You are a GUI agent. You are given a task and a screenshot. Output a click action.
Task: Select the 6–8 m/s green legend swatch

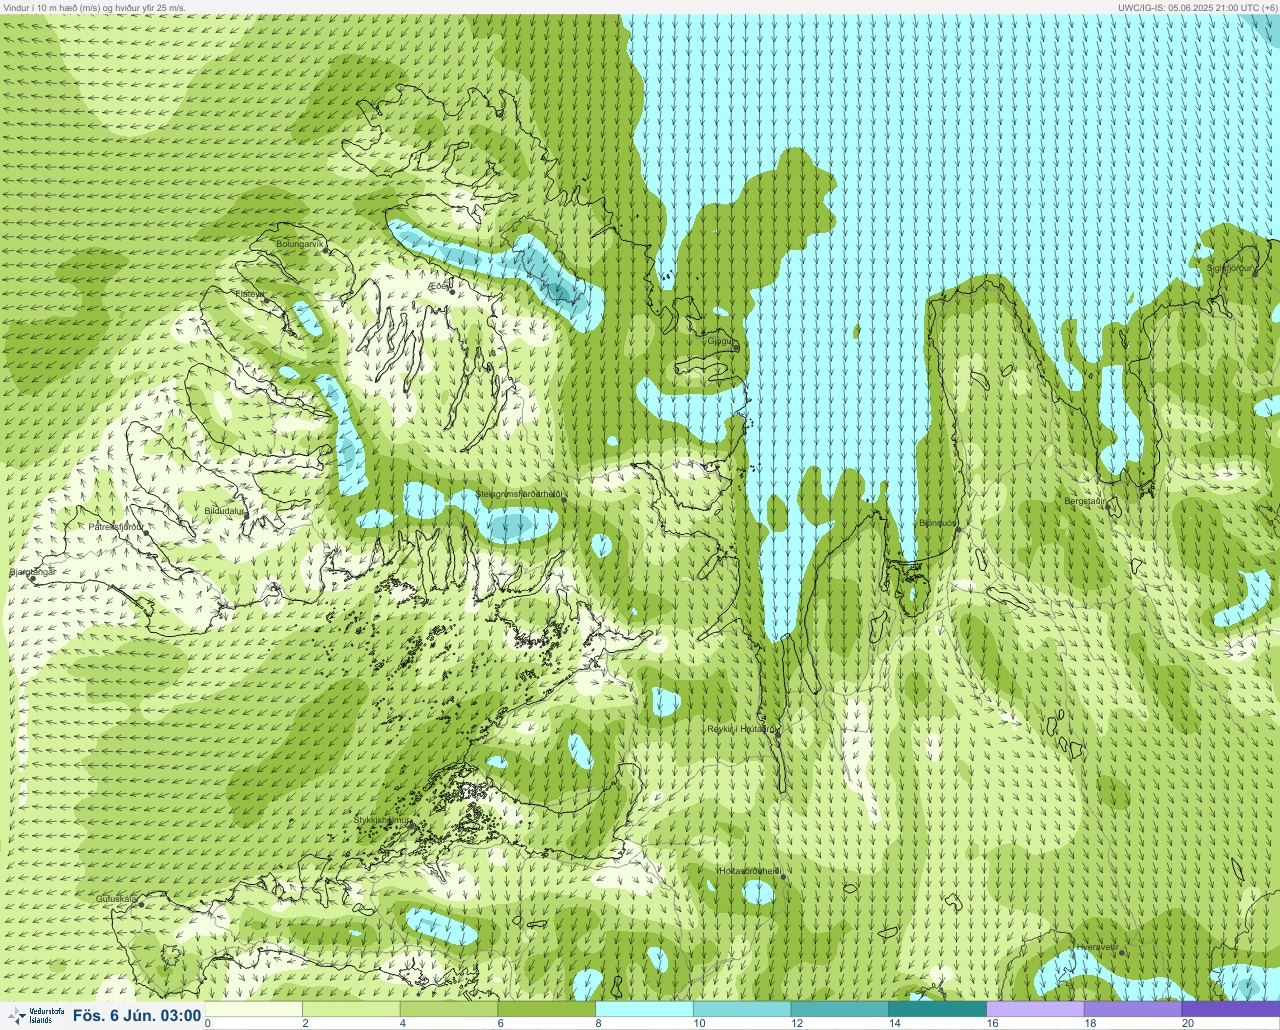tap(547, 1009)
